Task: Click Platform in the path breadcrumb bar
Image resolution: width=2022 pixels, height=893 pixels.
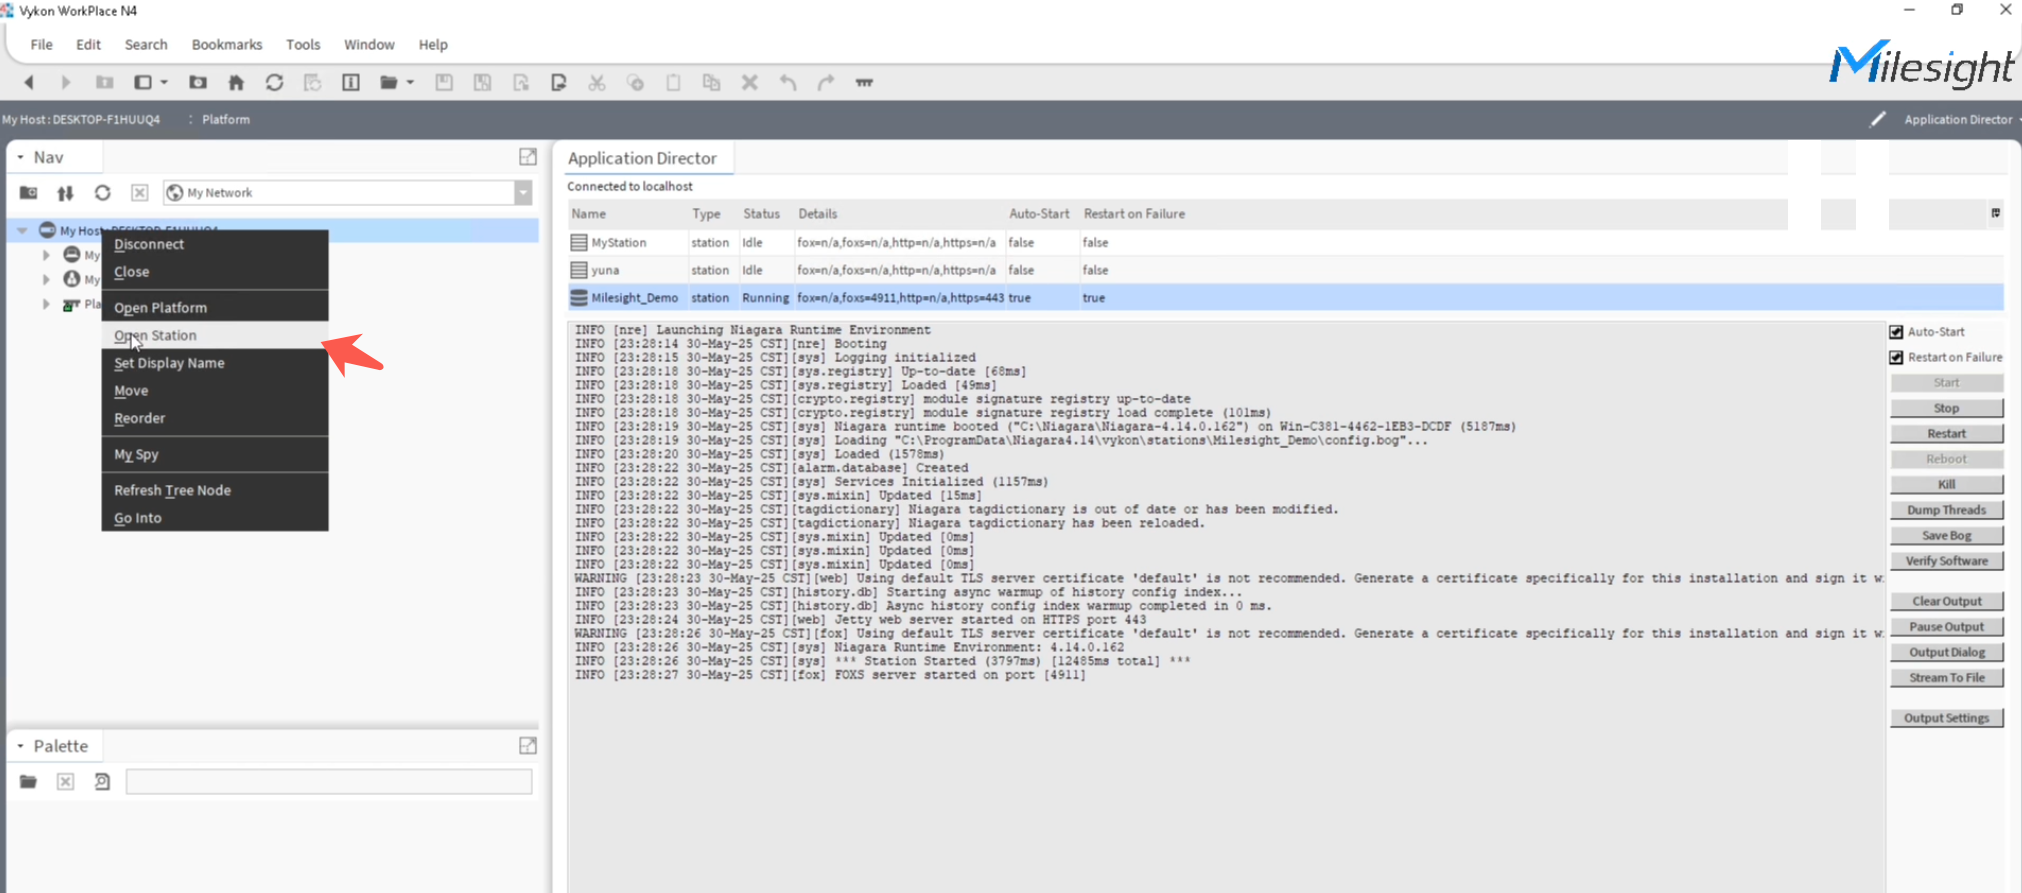Action: pyautogui.click(x=226, y=119)
